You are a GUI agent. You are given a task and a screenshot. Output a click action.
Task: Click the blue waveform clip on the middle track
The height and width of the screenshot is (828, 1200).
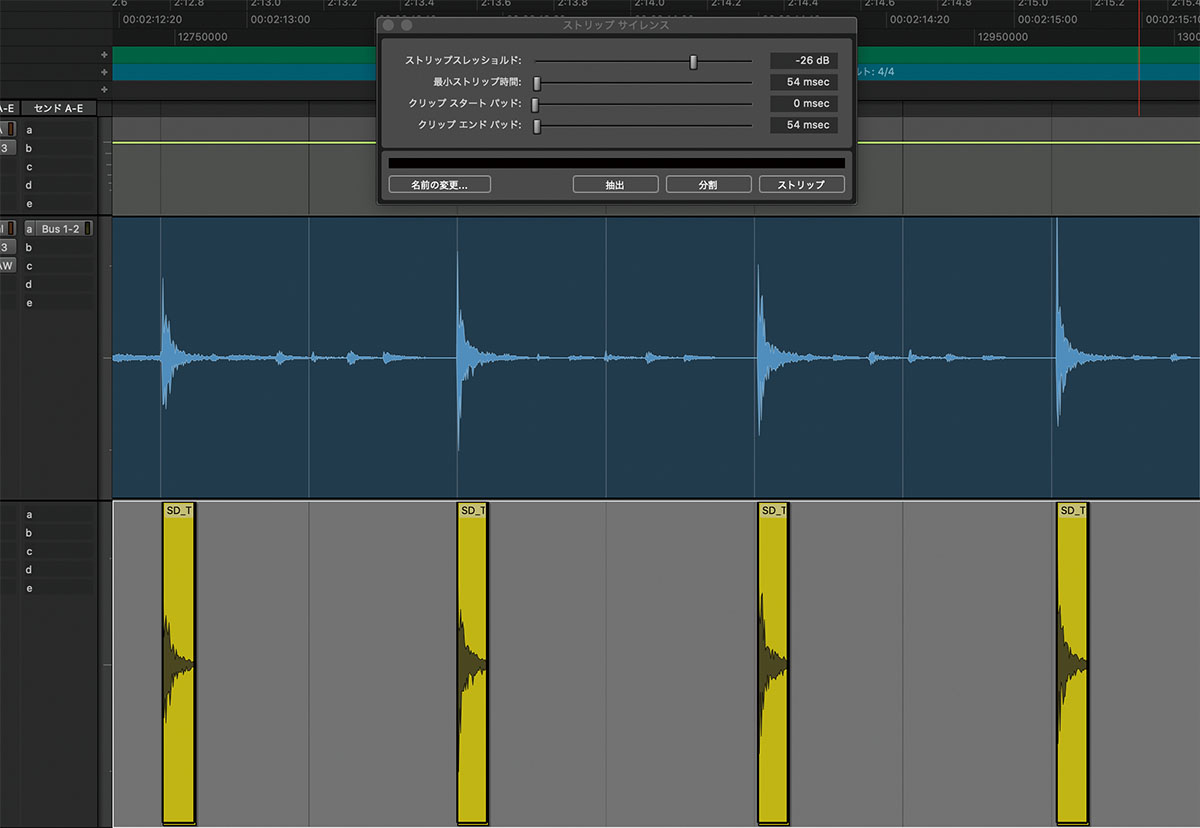coord(656,357)
